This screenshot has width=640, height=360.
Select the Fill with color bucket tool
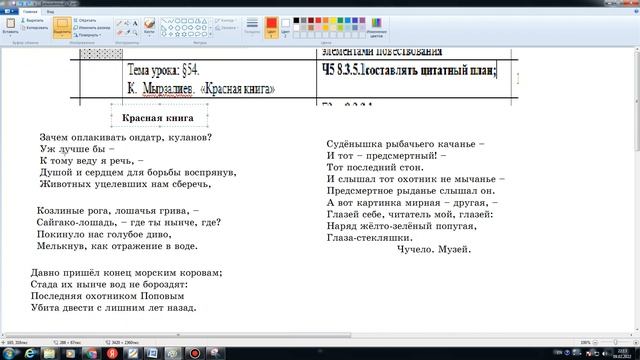(127, 23)
